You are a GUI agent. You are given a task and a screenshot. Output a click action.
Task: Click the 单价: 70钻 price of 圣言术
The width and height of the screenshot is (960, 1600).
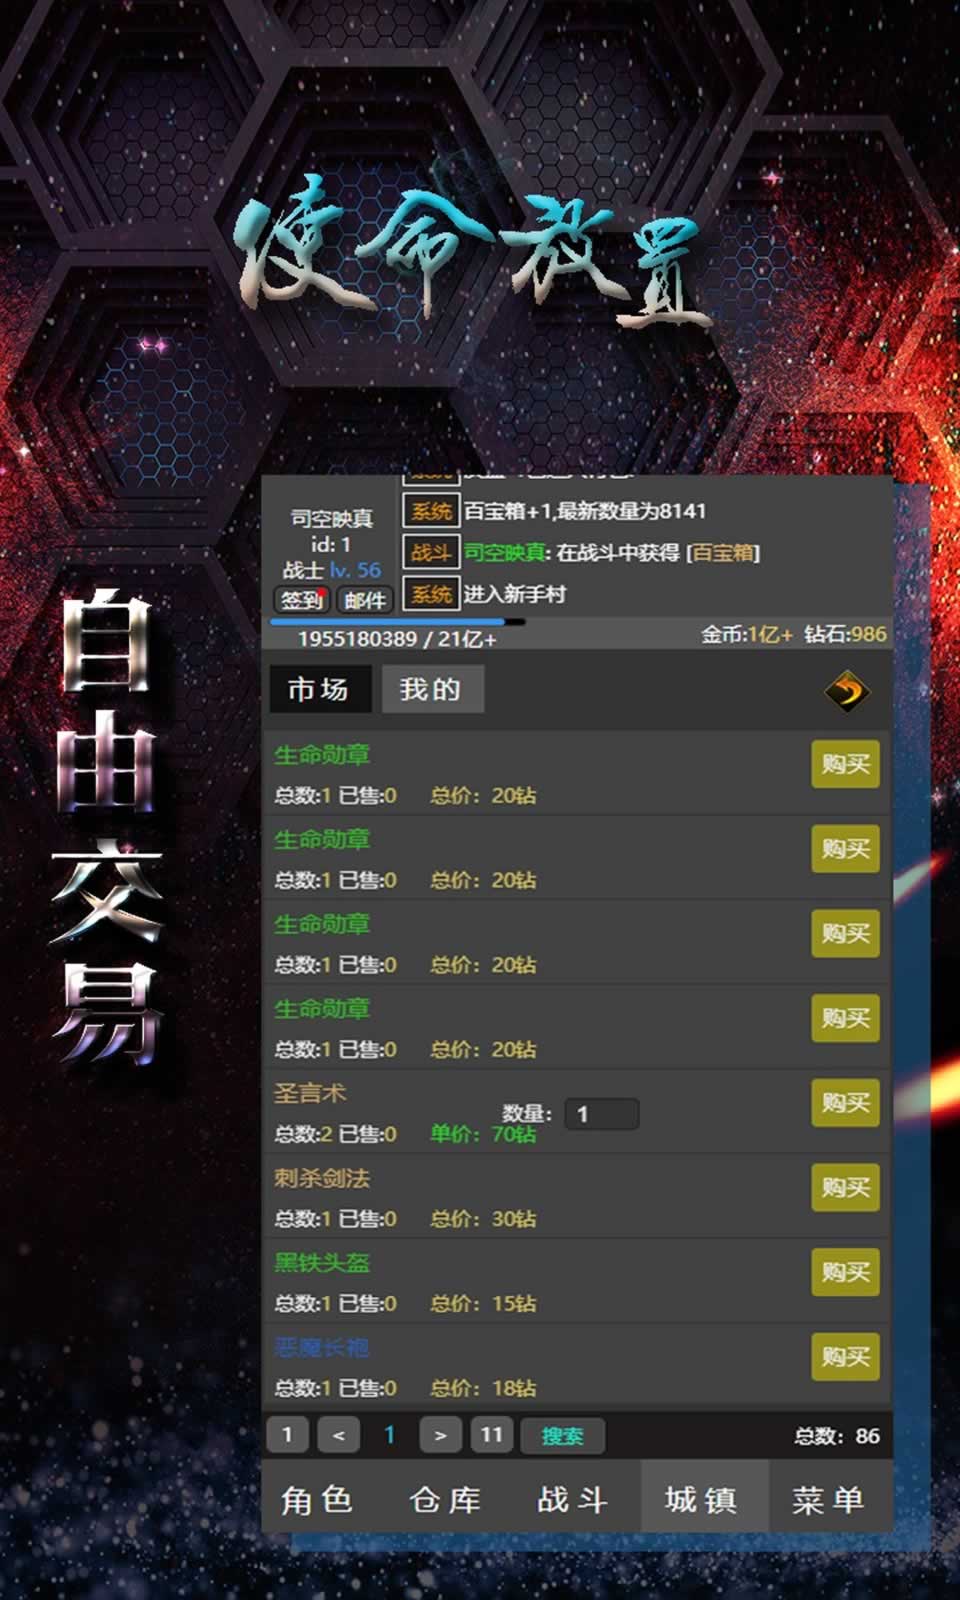click(483, 1134)
